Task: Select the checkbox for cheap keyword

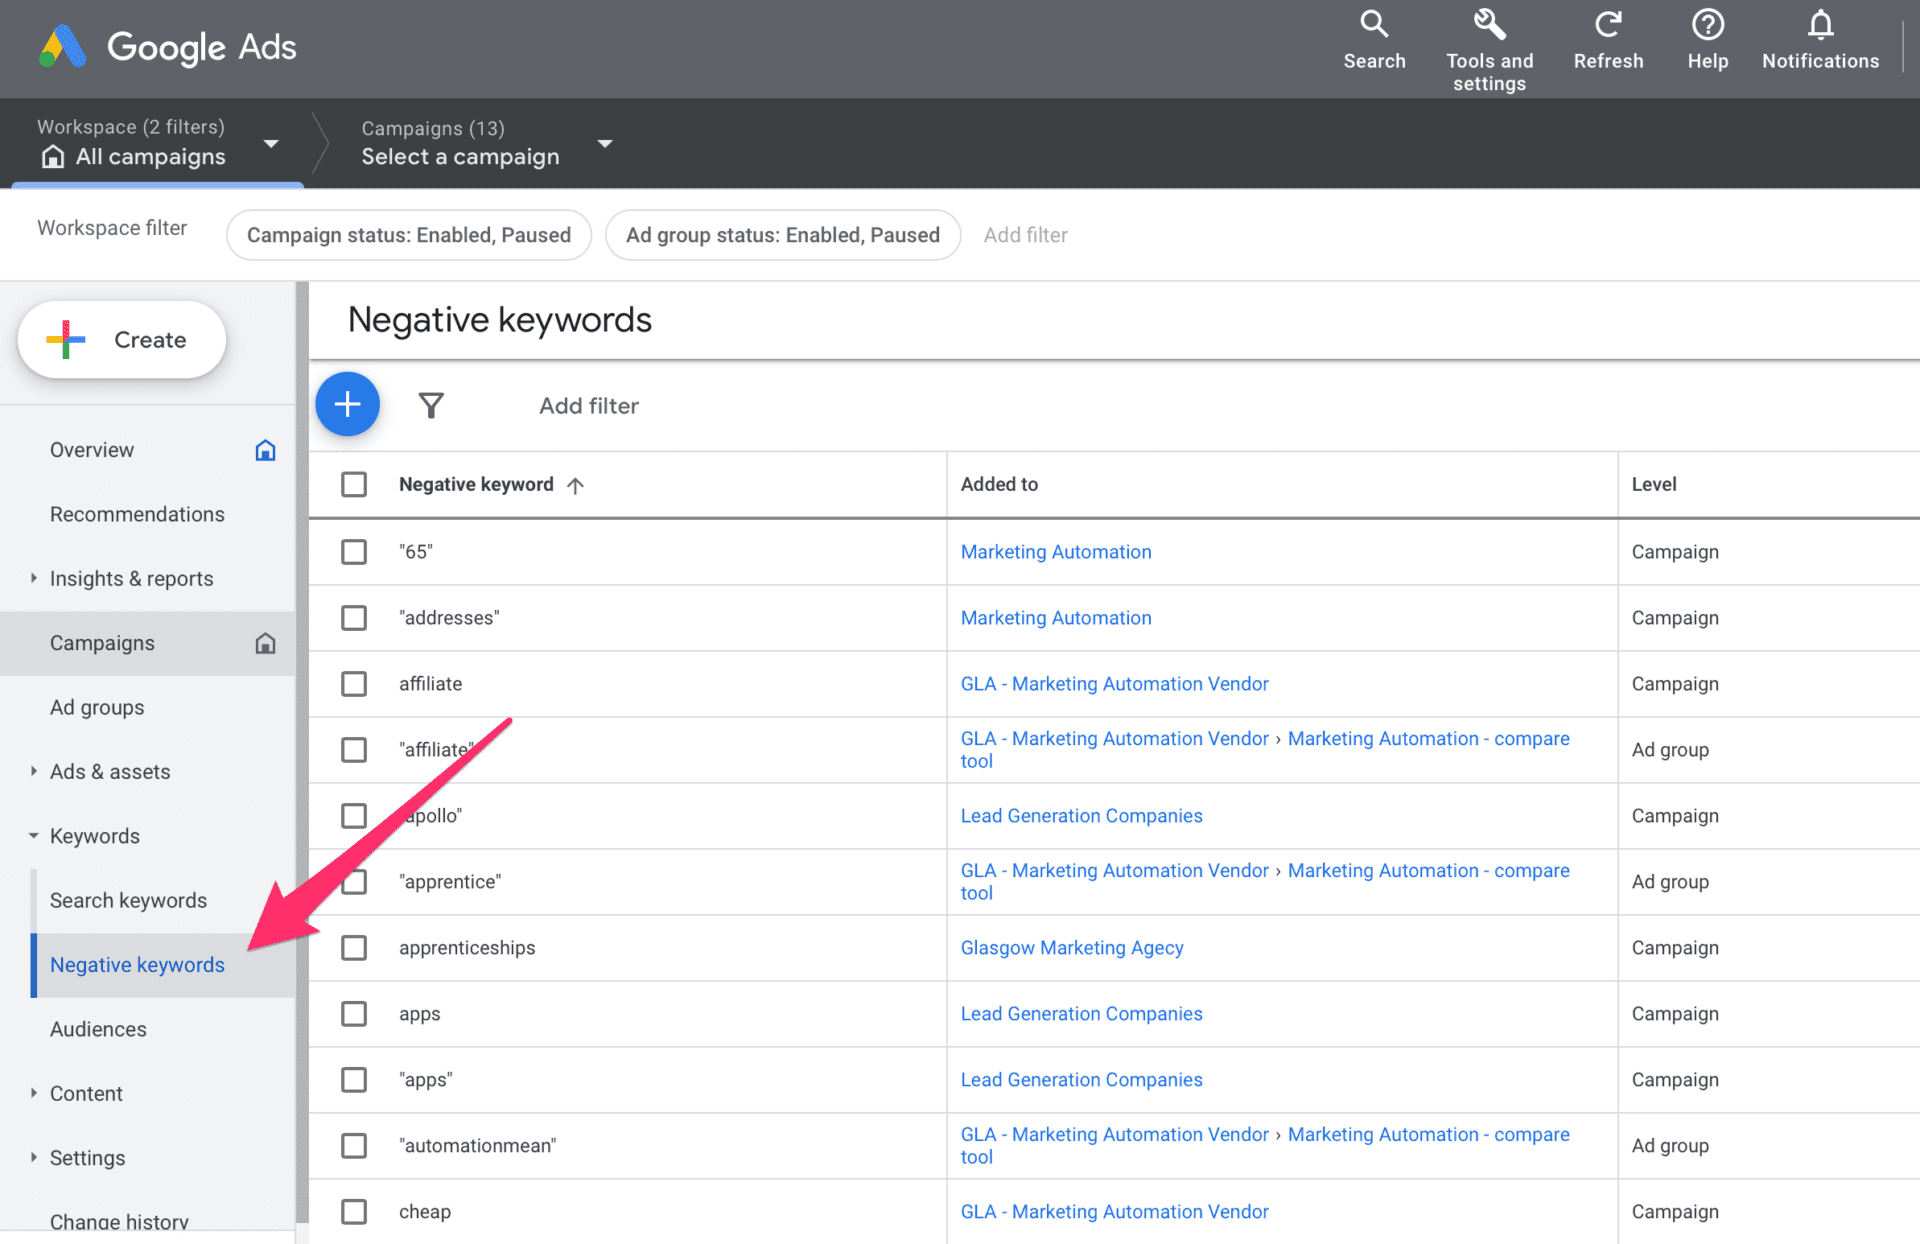Action: pos(354,1212)
